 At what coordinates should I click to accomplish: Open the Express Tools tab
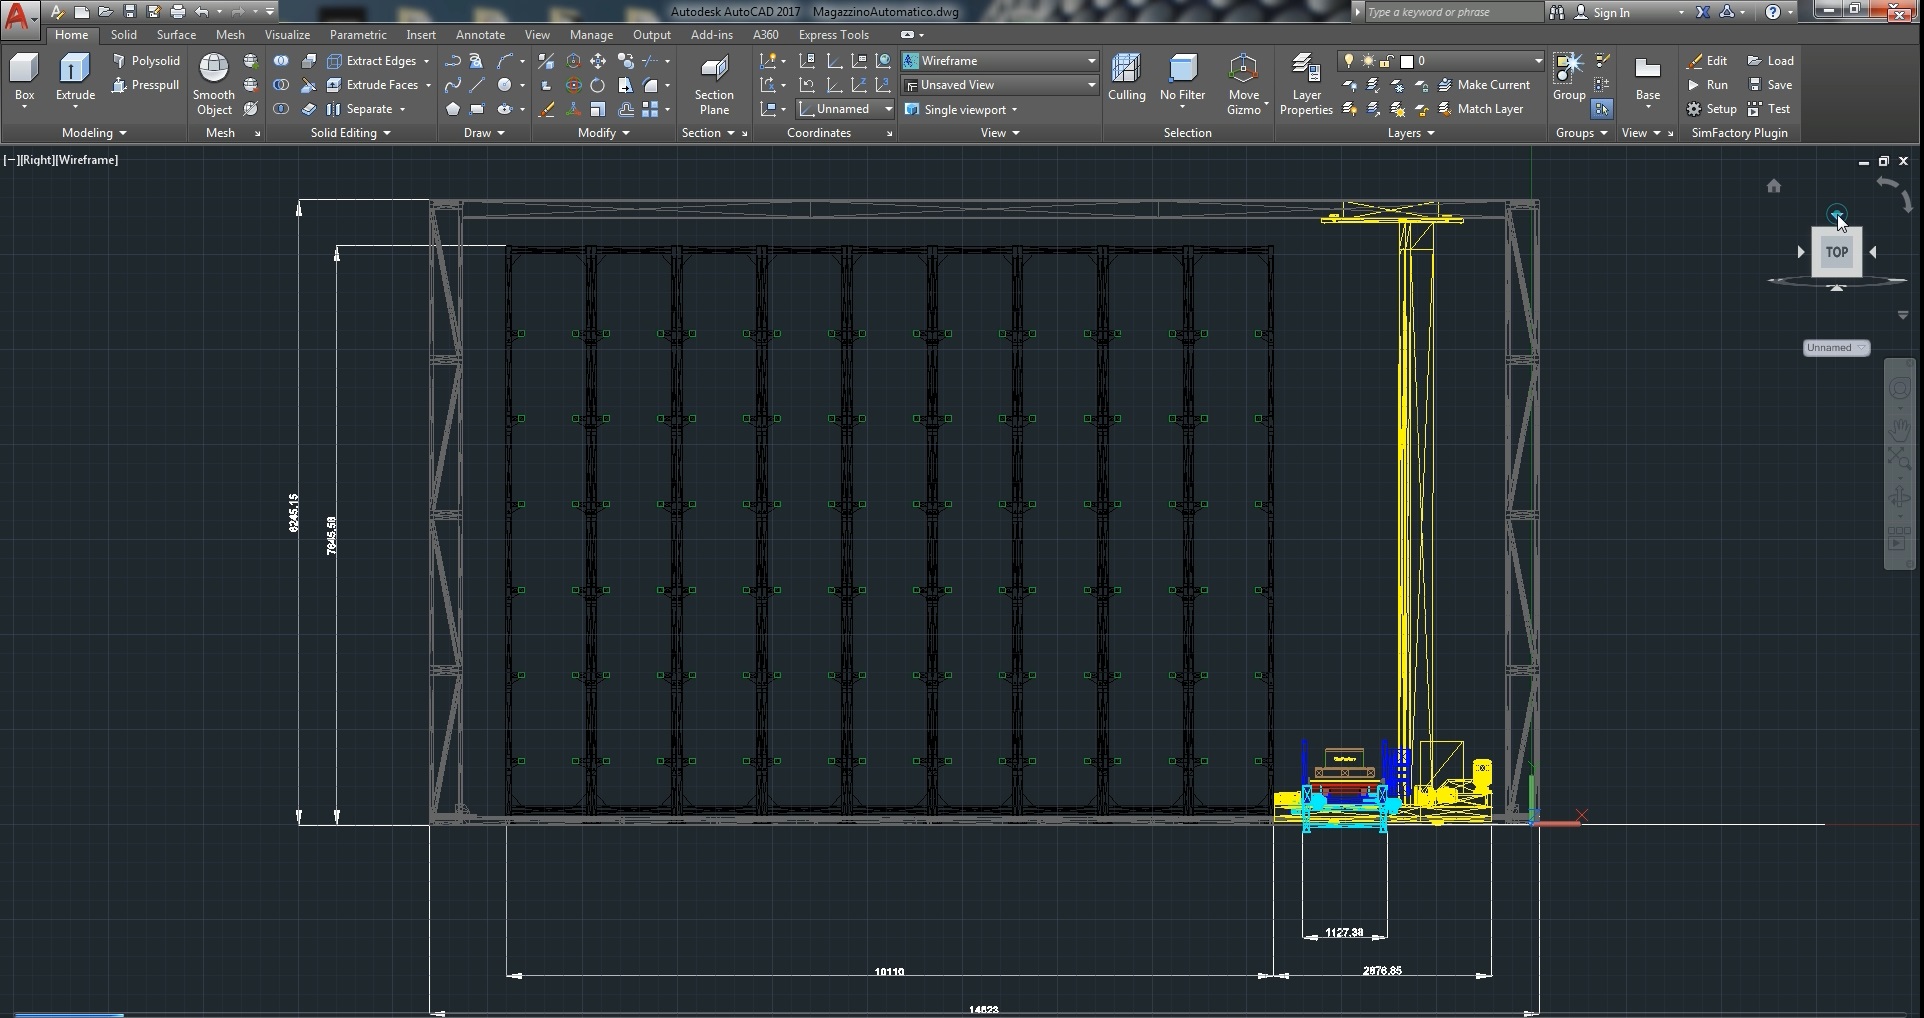point(833,35)
